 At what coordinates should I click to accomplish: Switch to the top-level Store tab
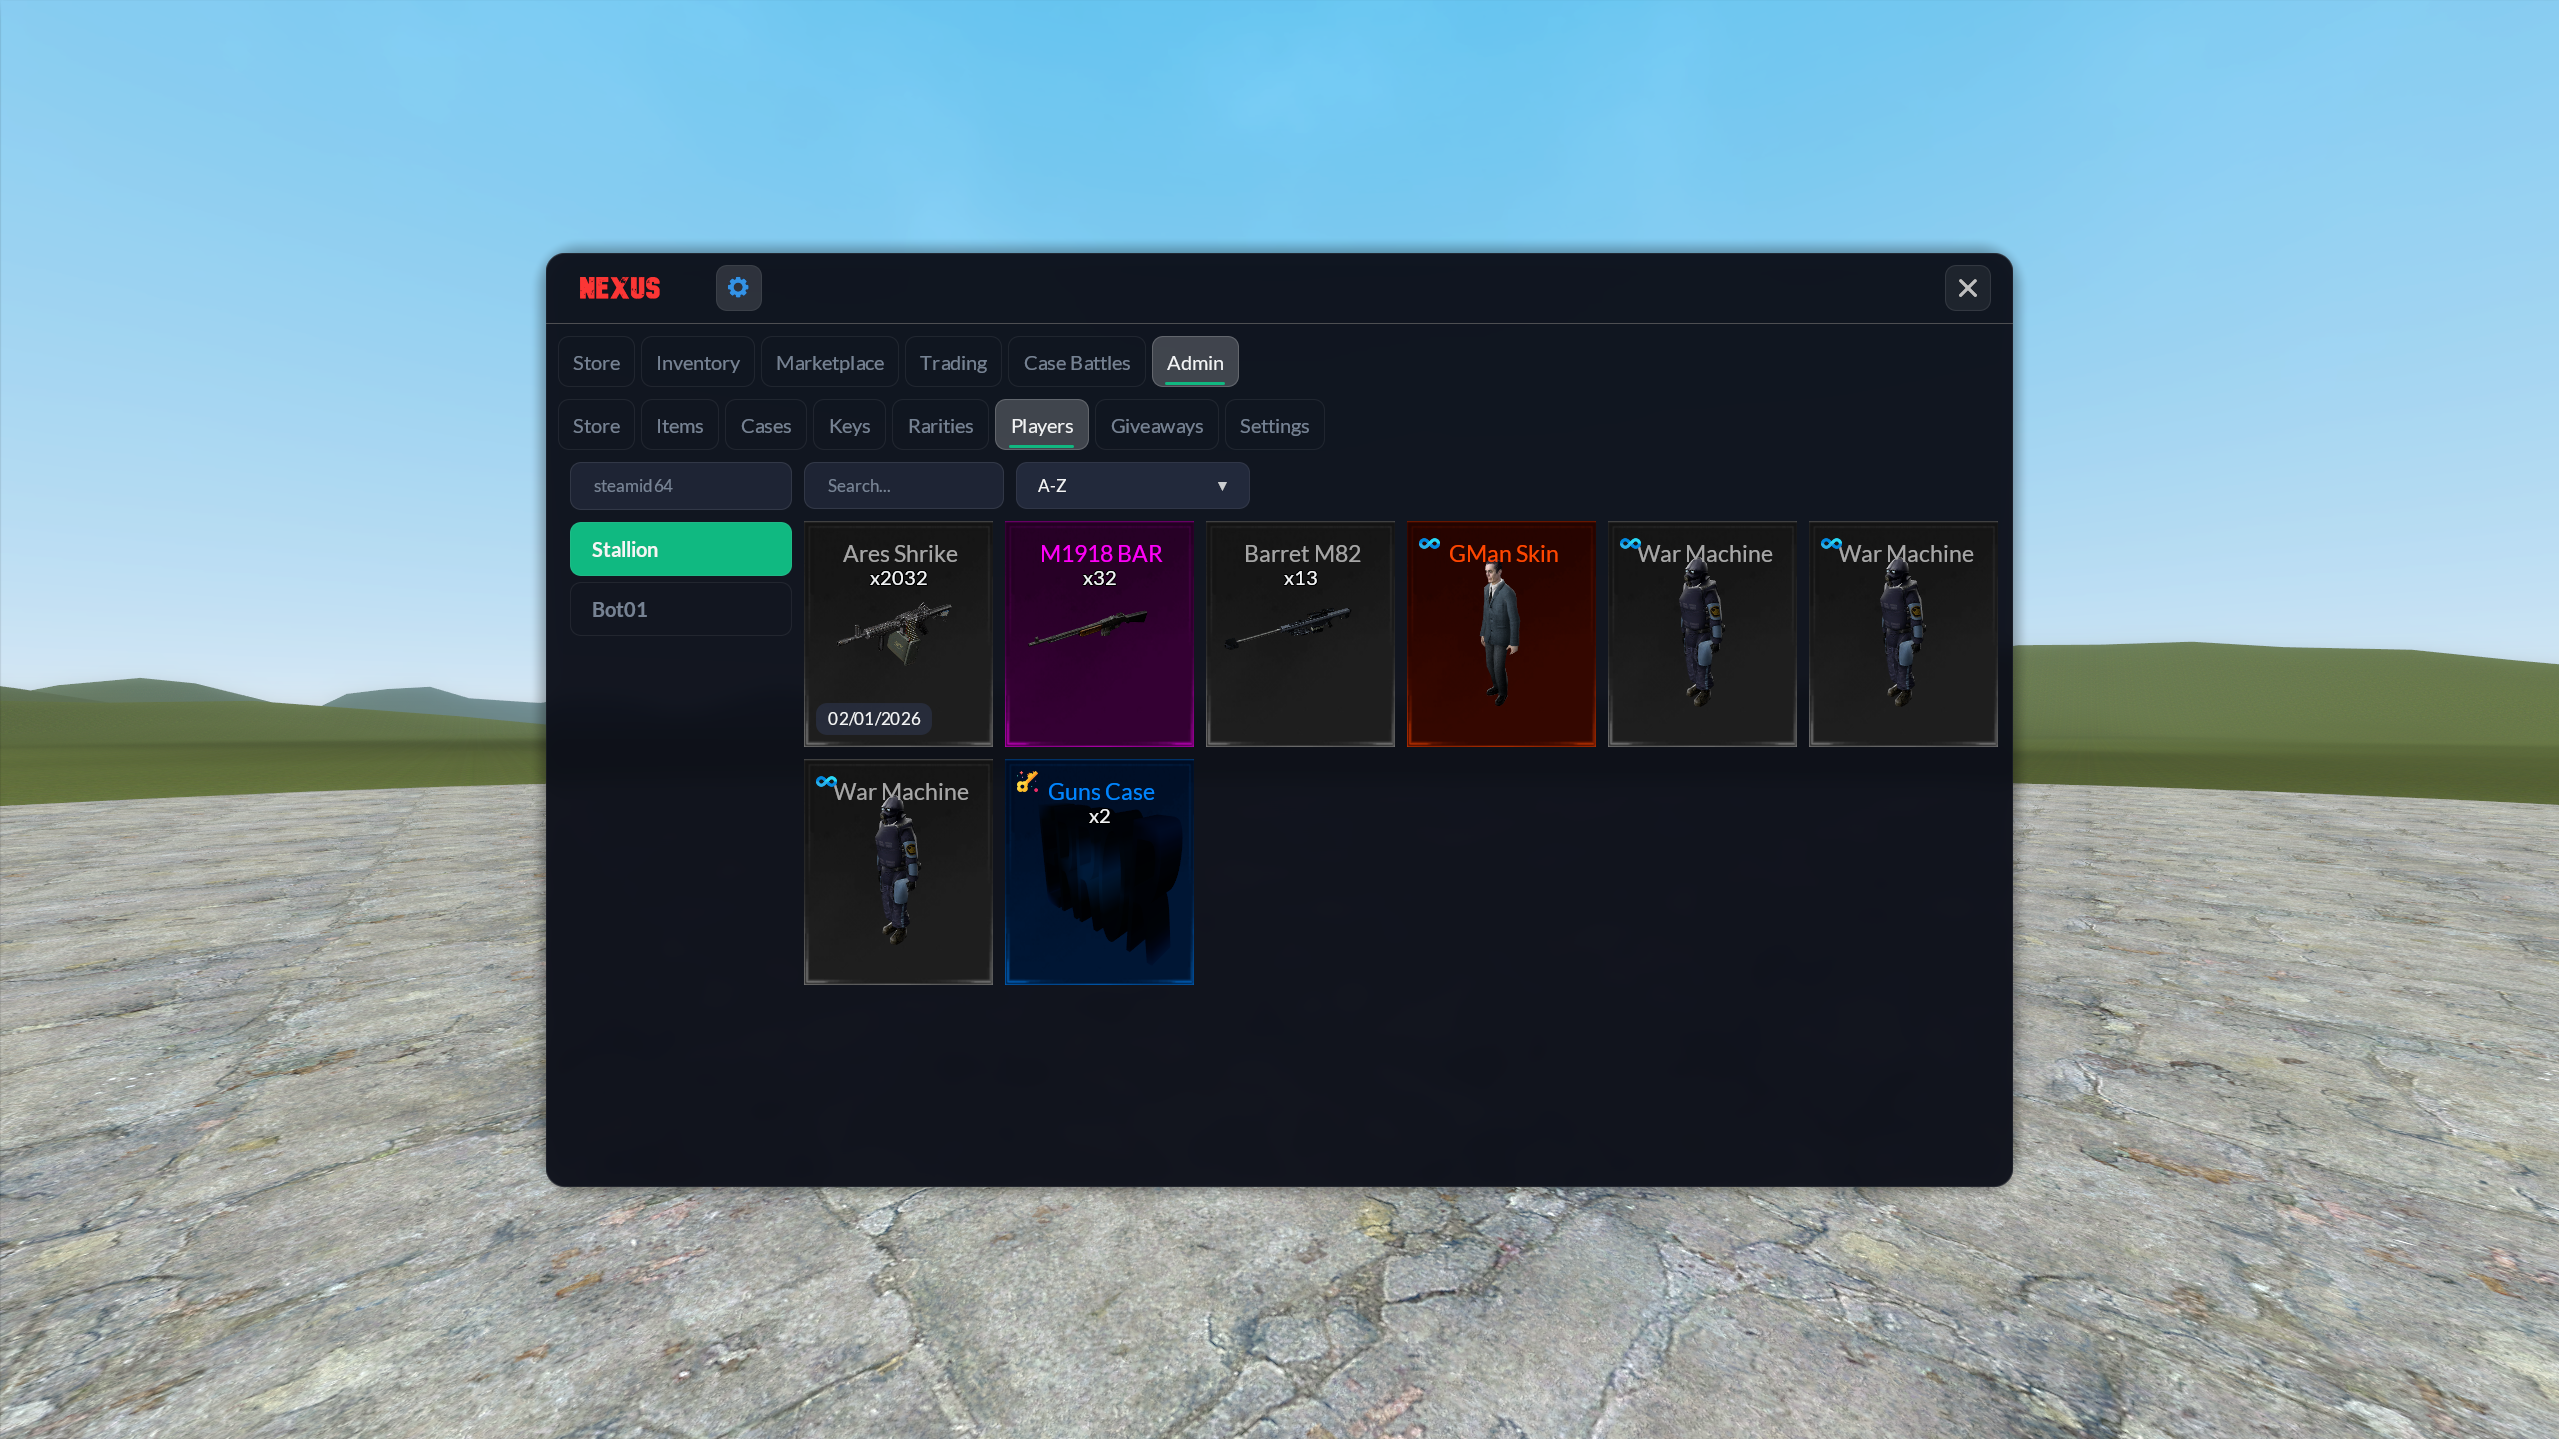click(596, 362)
